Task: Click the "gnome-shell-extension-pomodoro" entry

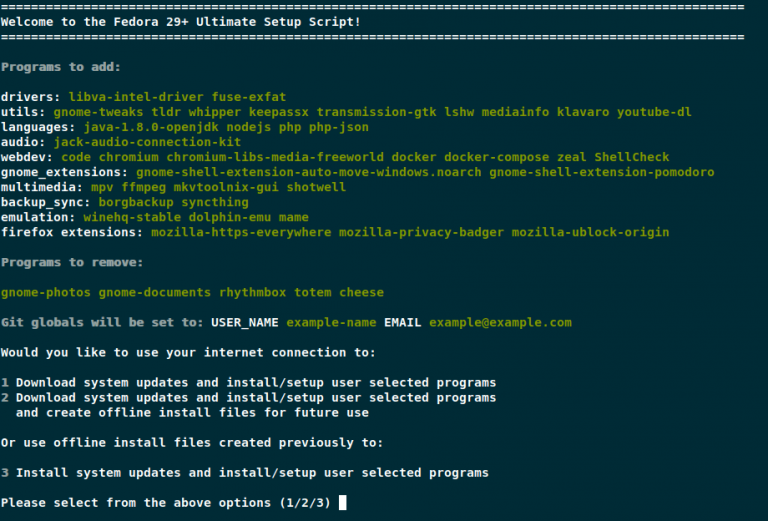Action: pyautogui.click(x=602, y=172)
